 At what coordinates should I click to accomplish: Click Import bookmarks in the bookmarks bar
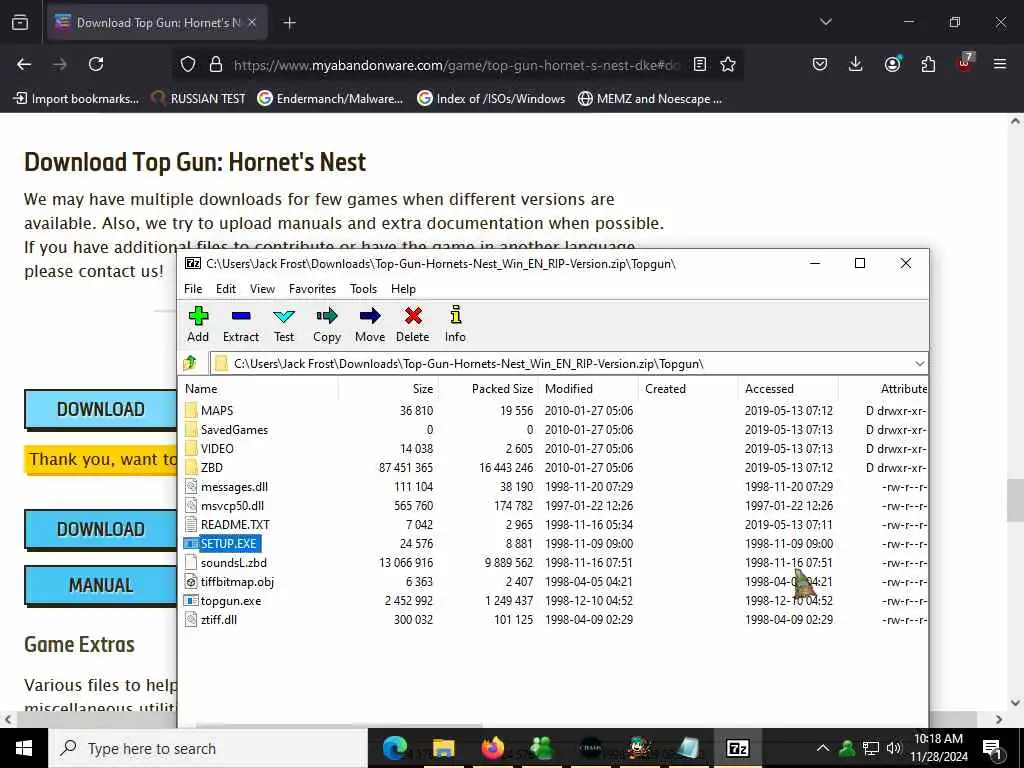click(76, 99)
